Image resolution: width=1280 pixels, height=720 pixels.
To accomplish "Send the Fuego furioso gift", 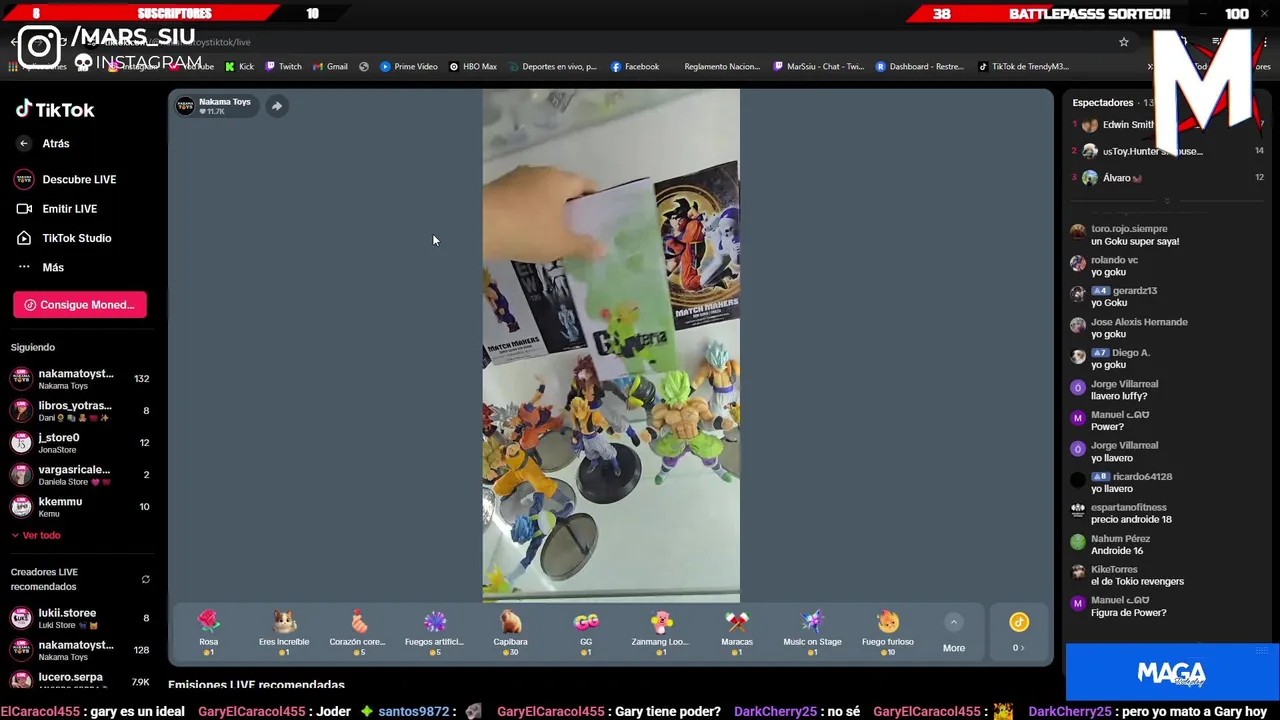I will click(x=888, y=633).
